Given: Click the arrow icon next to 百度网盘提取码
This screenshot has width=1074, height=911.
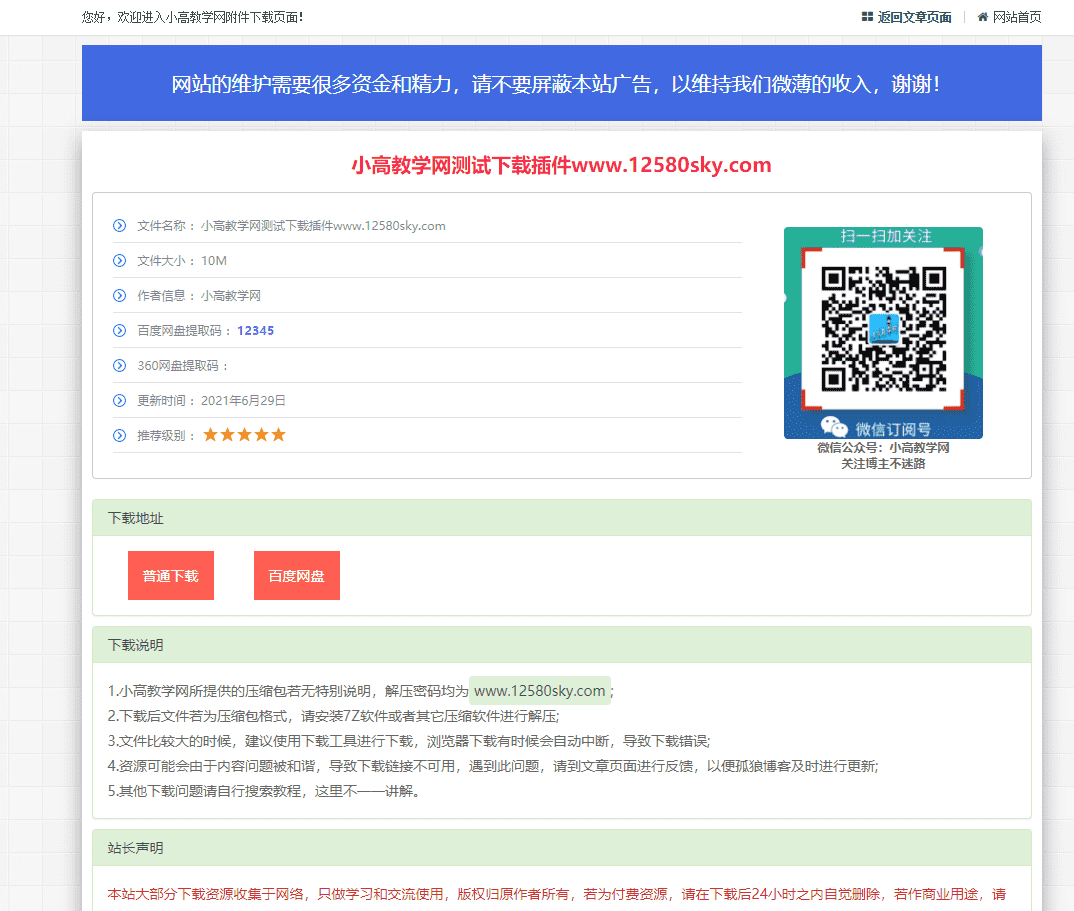Looking at the screenshot, I should click(119, 330).
